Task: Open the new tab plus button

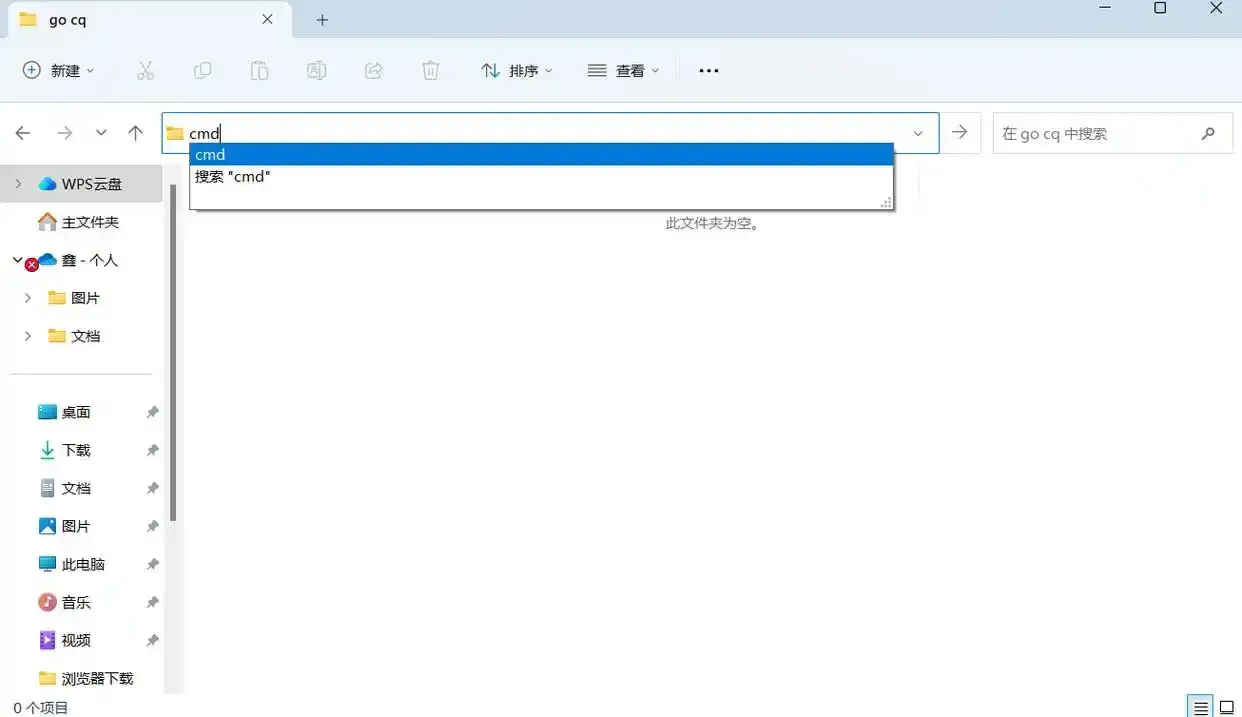Action: point(322,20)
